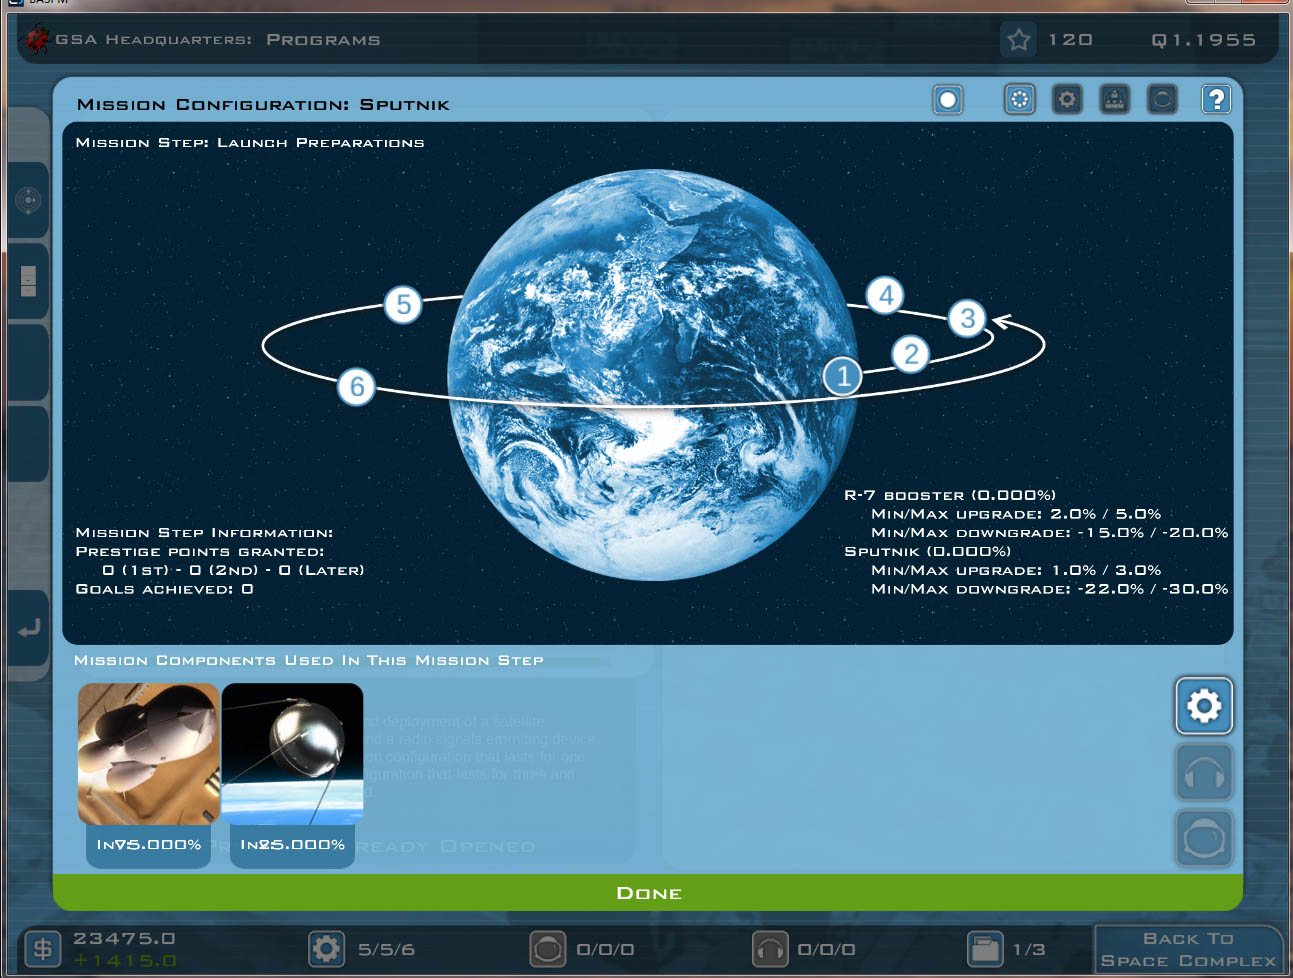This screenshot has height=978, width=1293.
Task: Click the Sputnik component percentage label
Action: [x=292, y=845]
